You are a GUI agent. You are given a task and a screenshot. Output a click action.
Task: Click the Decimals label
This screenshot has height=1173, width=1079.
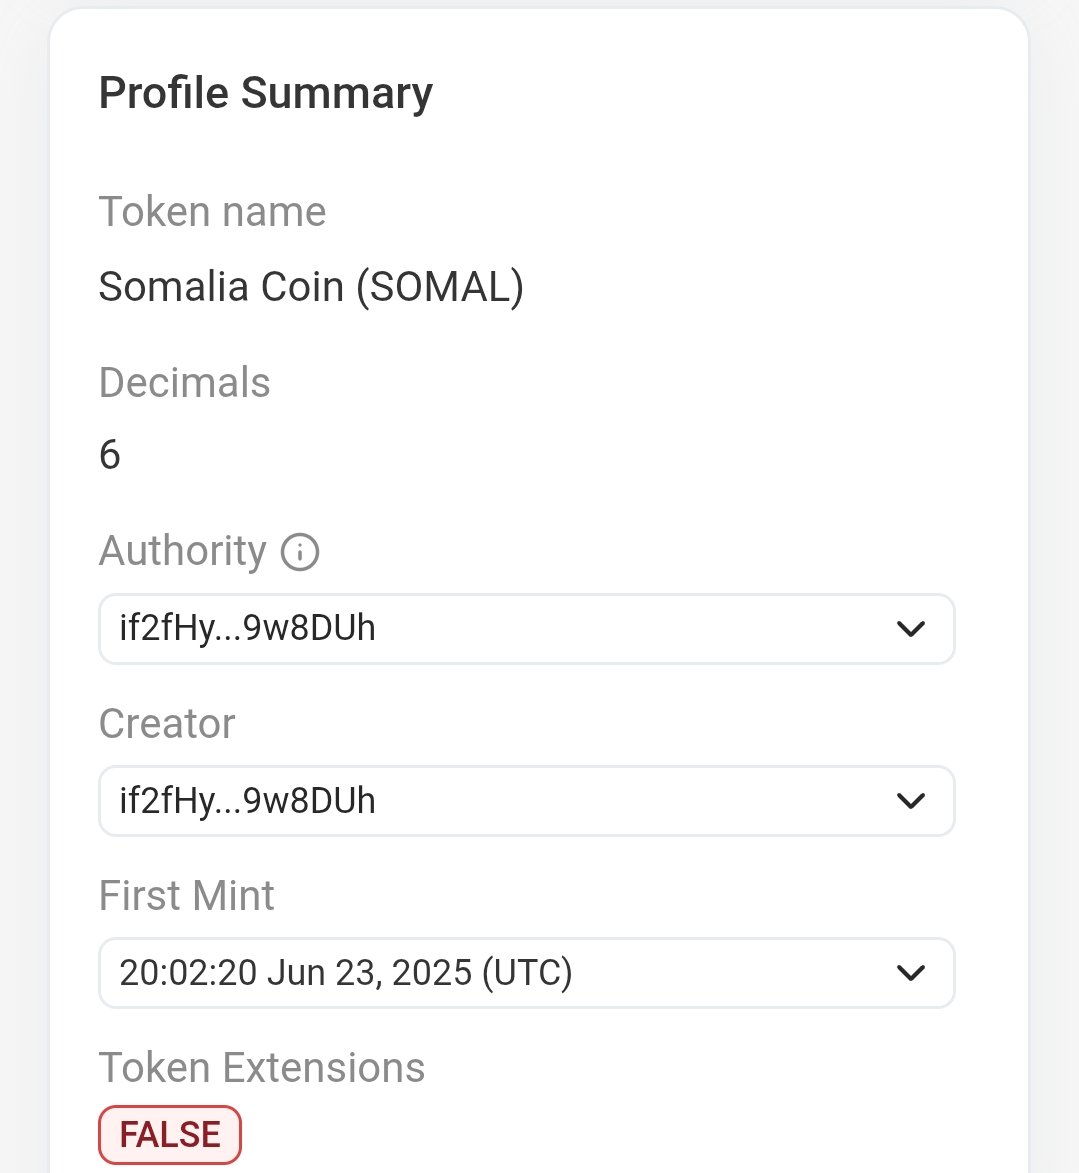point(184,383)
